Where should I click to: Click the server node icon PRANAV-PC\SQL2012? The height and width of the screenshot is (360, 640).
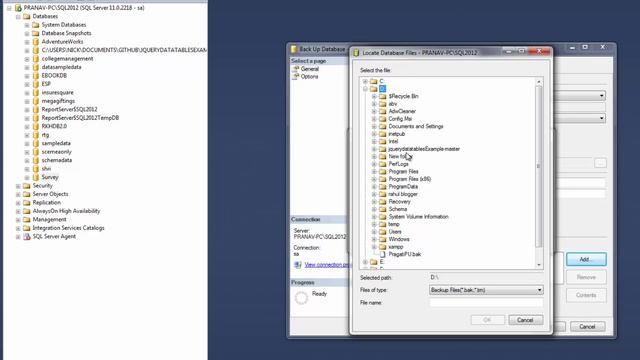[x=18, y=8]
